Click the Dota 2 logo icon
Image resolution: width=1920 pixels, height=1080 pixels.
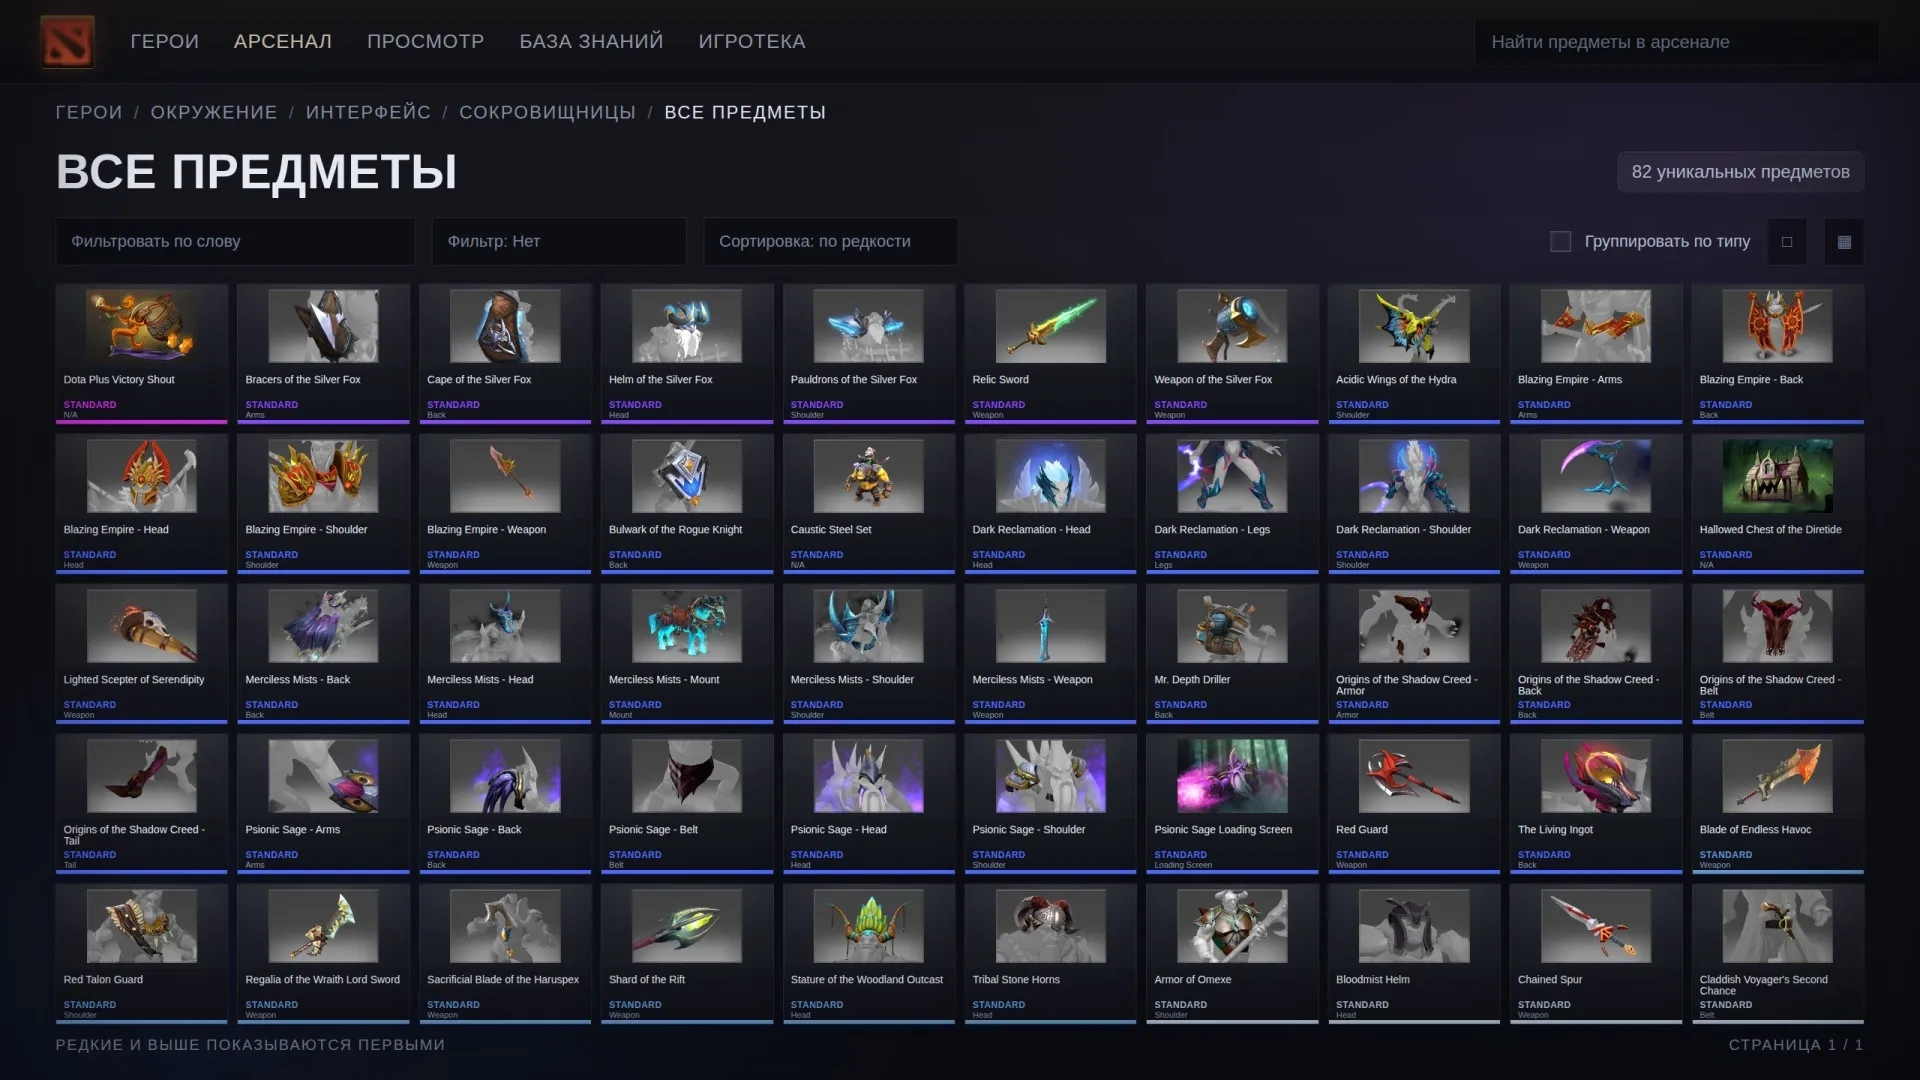click(67, 41)
